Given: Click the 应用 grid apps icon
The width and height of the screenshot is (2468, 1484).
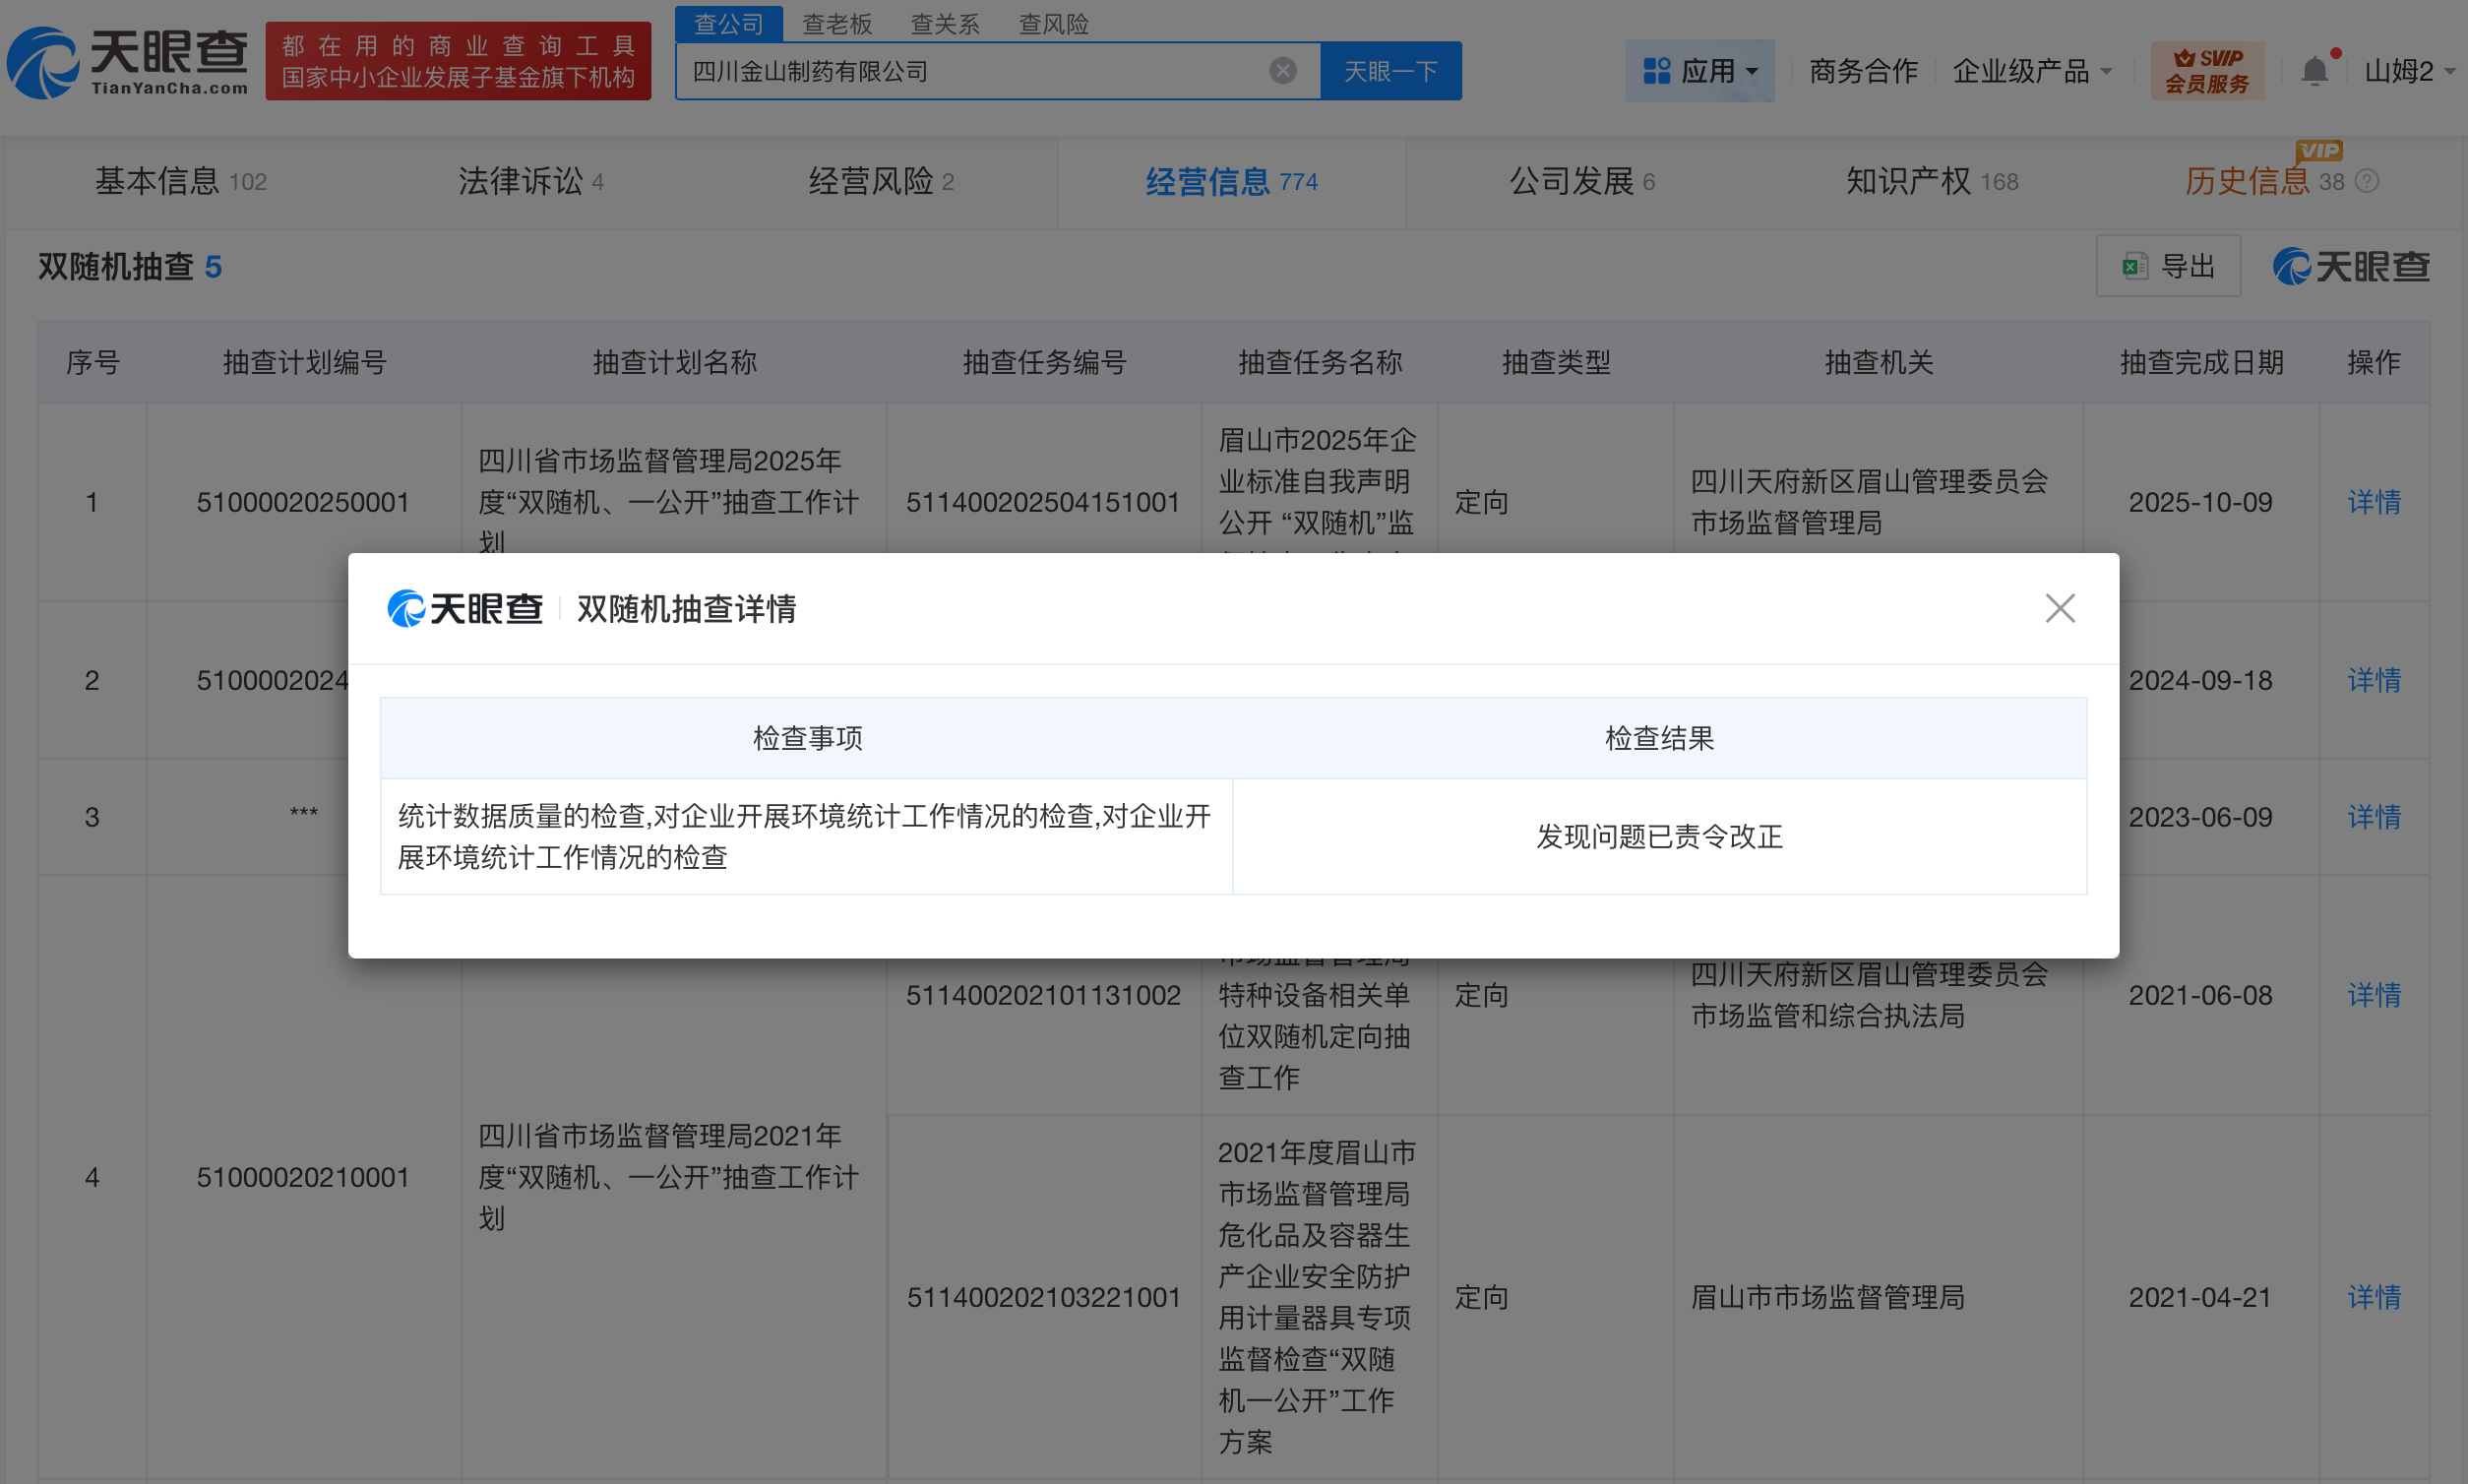Looking at the screenshot, I should click(1656, 71).
